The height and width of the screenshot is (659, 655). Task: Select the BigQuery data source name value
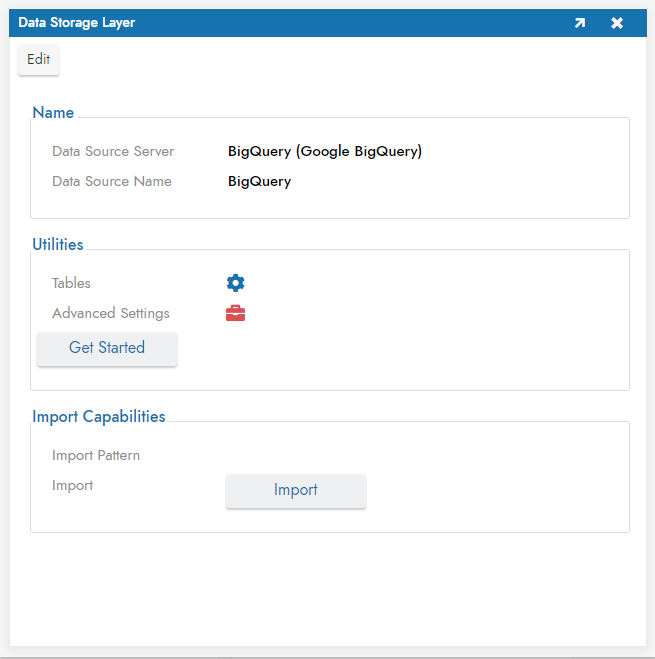259,181
